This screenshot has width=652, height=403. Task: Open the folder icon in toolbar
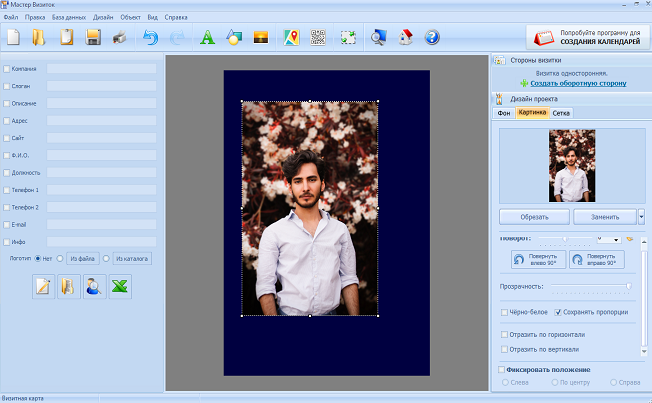(39, 37)
